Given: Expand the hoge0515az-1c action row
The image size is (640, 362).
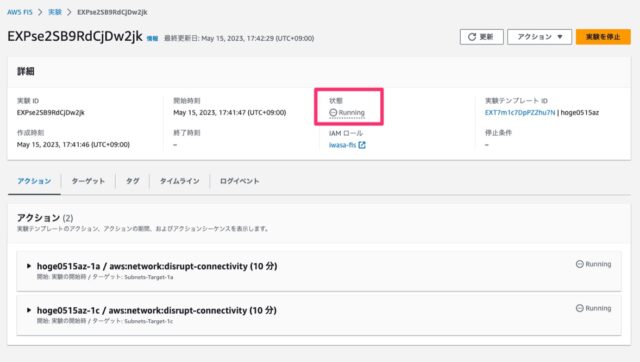Looking at the screenshot, I should (x=29, y=310).
